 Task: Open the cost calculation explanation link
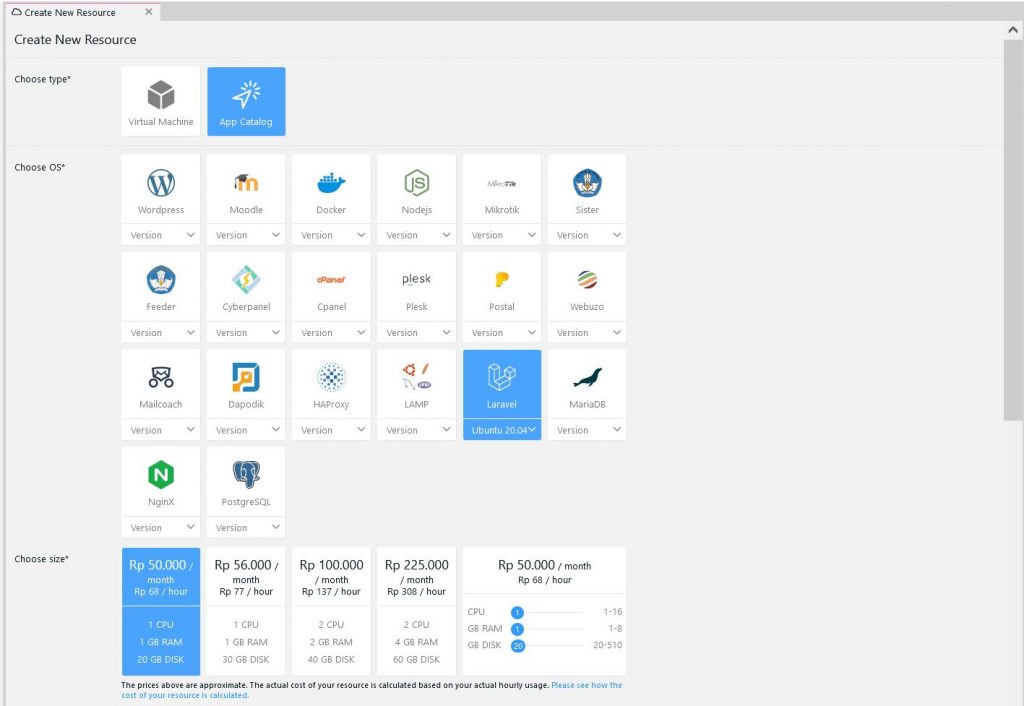584,684
